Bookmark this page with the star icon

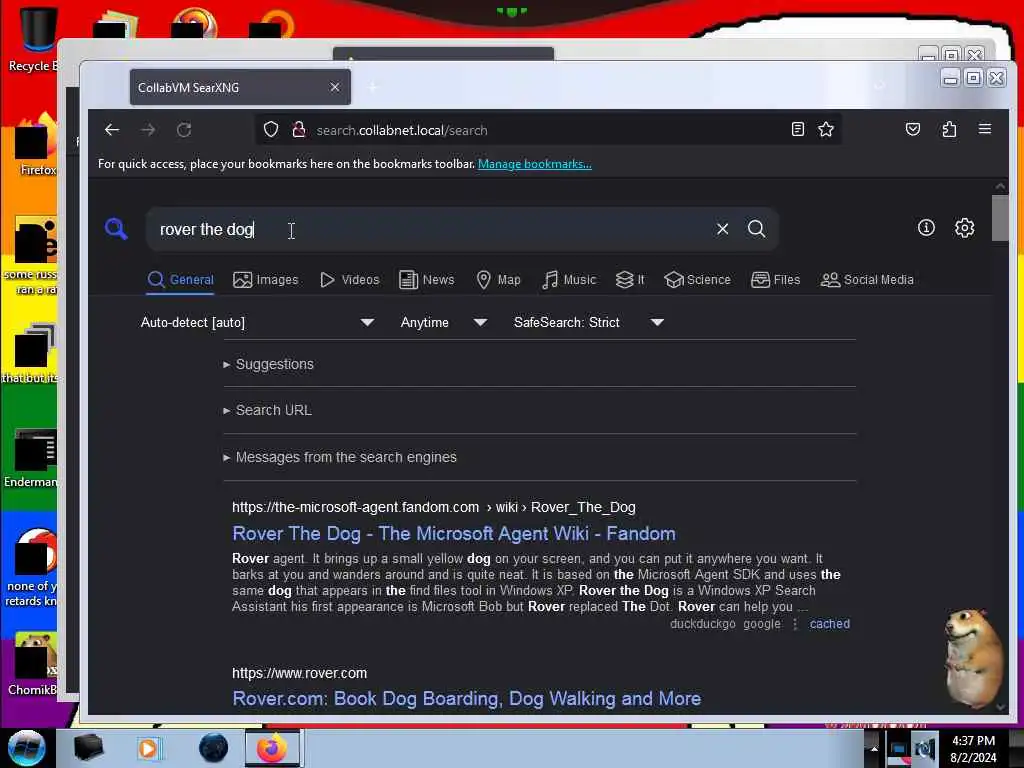[826, 129]
